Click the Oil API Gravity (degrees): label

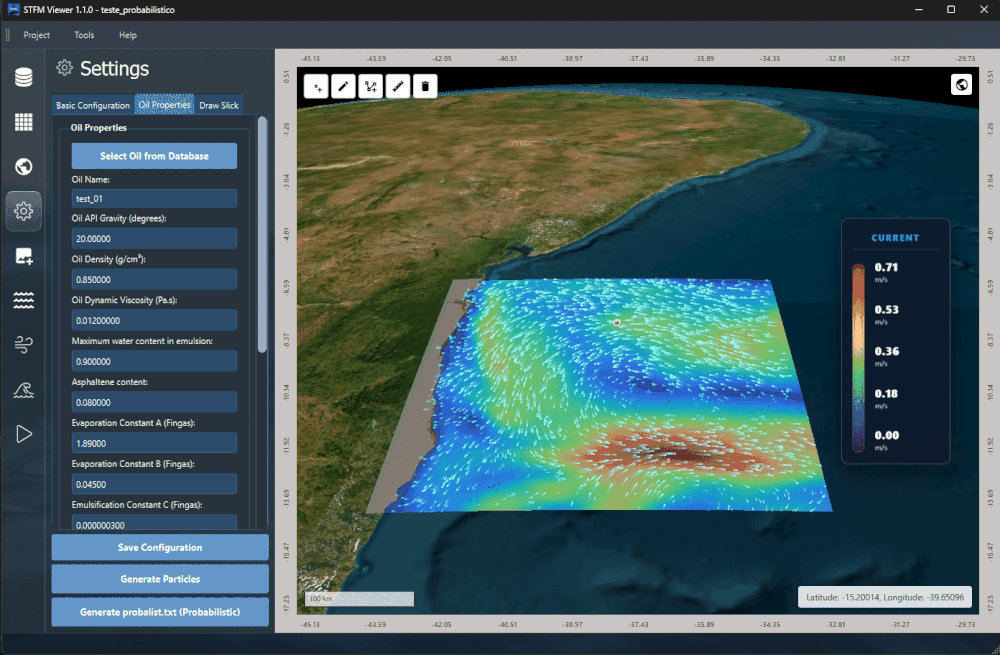(119, 218)
